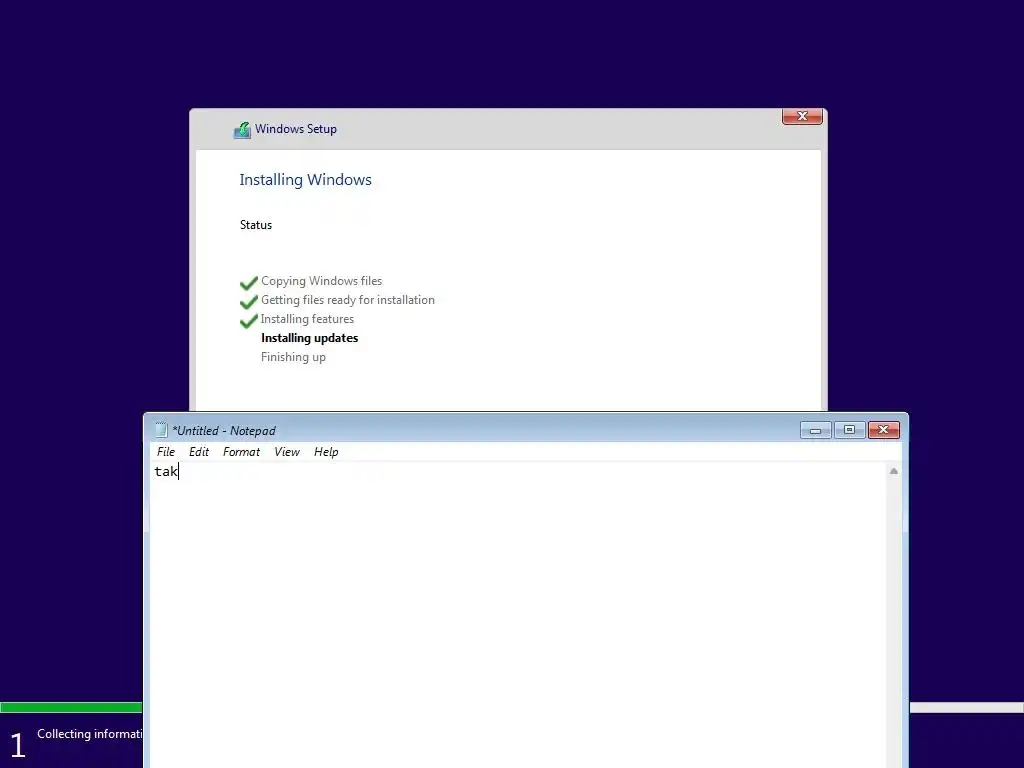Minimize the Notepad window
The height and width of the screenshot is (768, 1024).
pos(816,430)
